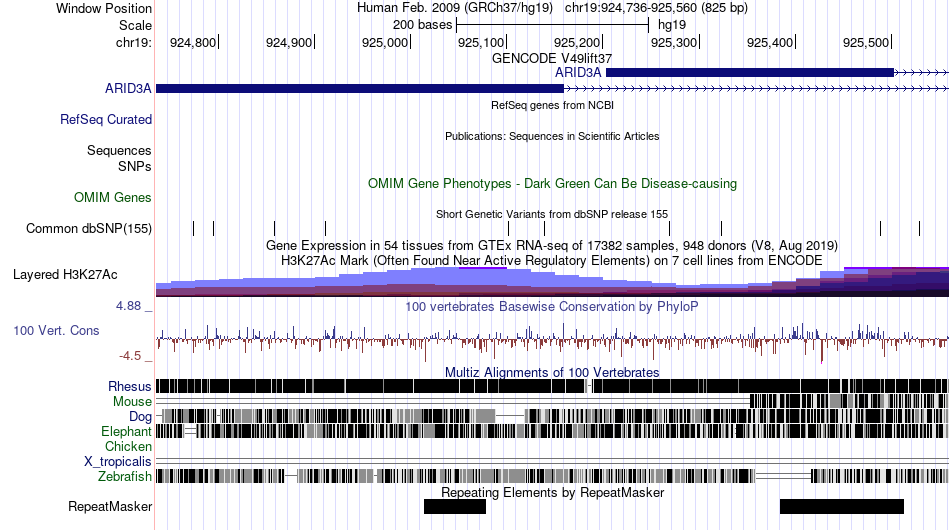950x530 pixels.
Task: Click the Scale track label
Action: pos(135,25)
